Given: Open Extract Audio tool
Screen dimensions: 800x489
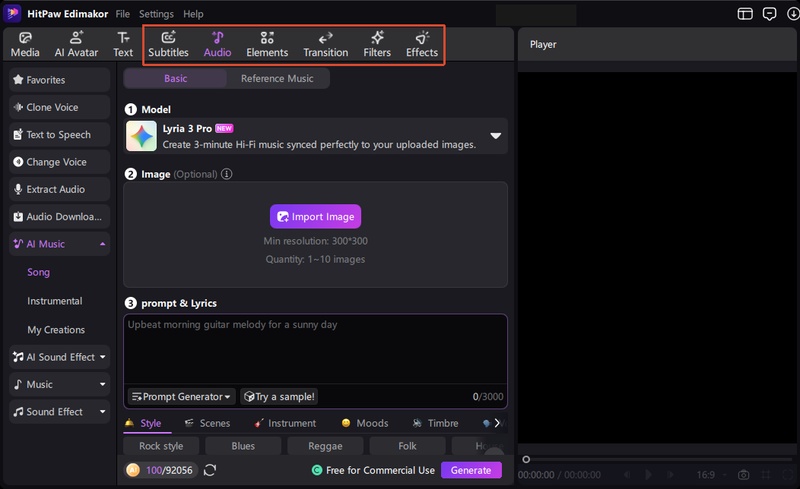Looking at the screenshot, I should pos(59,189).
